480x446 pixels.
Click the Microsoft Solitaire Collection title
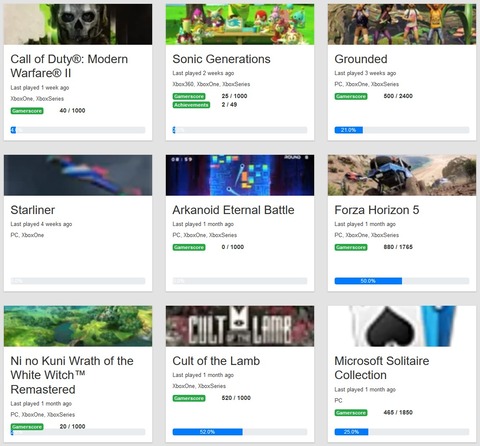click(x=382, y=368)
